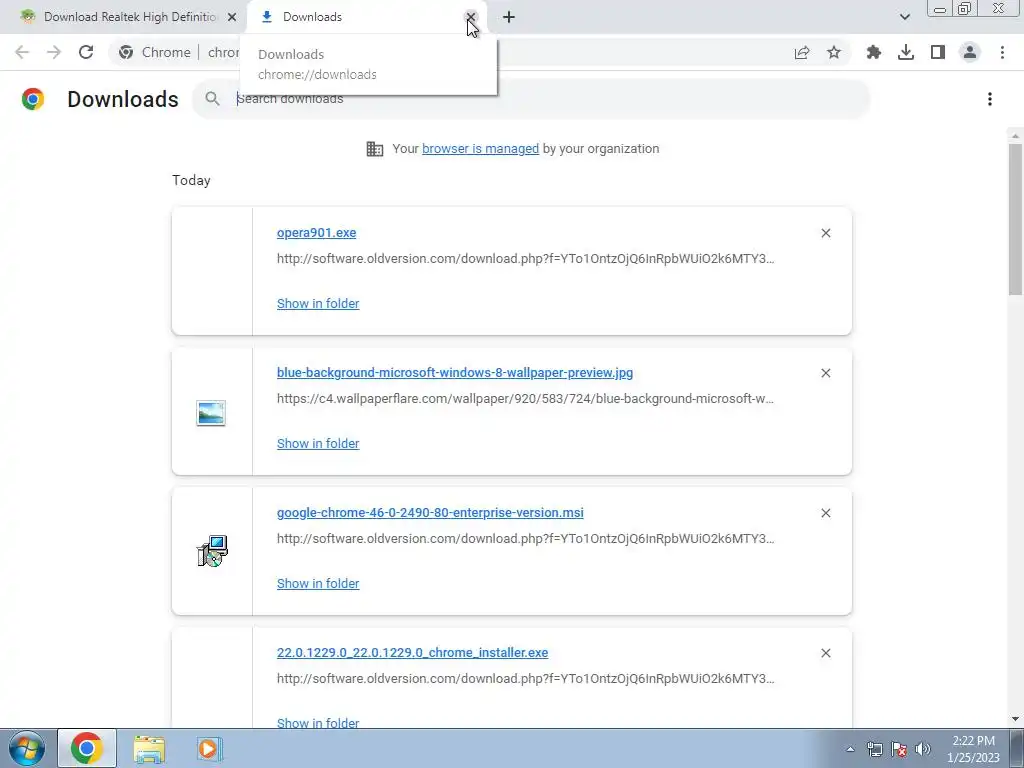Screen dimensions: 1024x768
Task: Click the Today date heading
Action: coord(191,180)
